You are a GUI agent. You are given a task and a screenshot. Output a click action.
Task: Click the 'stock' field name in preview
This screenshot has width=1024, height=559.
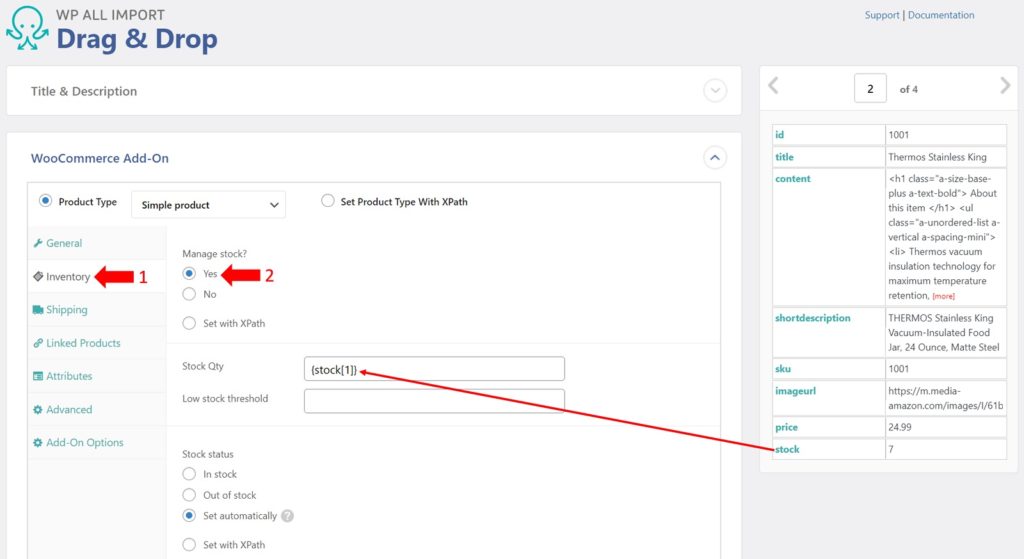pyautogui.click(x=787, y=449)
